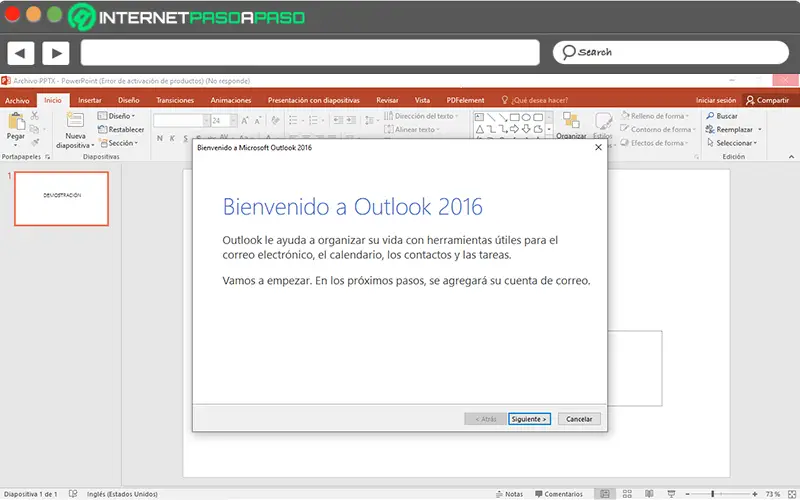Click the Cut scissors icon

[x=35, y=116]
